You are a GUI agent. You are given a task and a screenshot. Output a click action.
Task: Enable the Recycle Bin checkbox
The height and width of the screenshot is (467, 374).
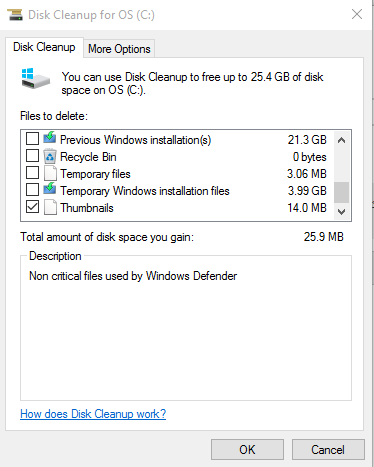coord(32,156)
